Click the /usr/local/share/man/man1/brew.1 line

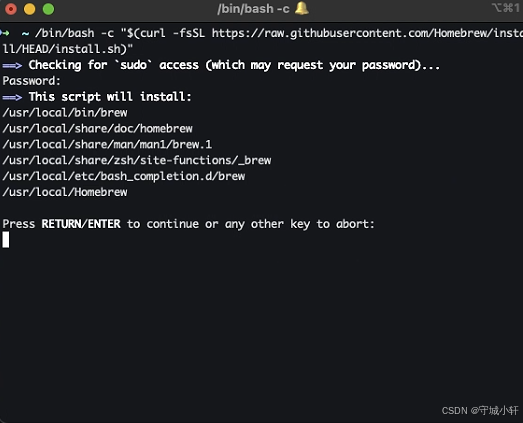[107, 145]
